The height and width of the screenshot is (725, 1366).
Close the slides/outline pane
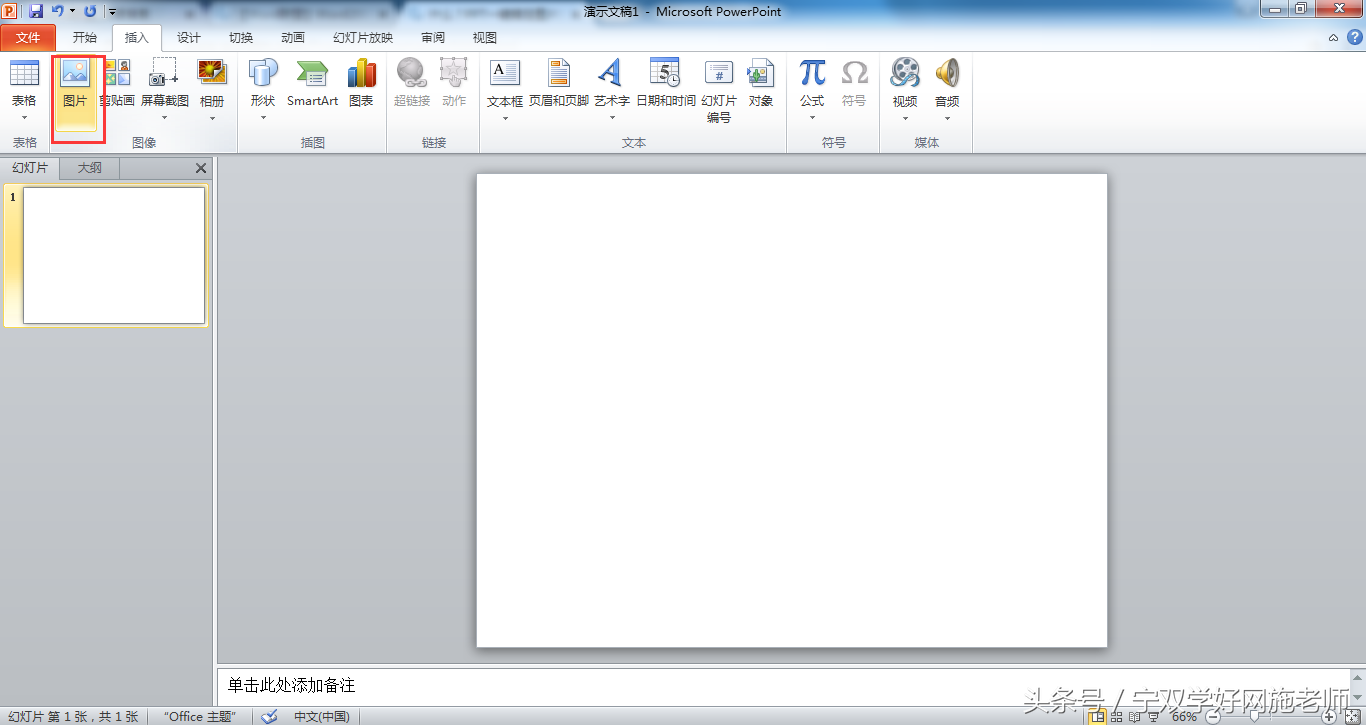[x=201, y=168]
